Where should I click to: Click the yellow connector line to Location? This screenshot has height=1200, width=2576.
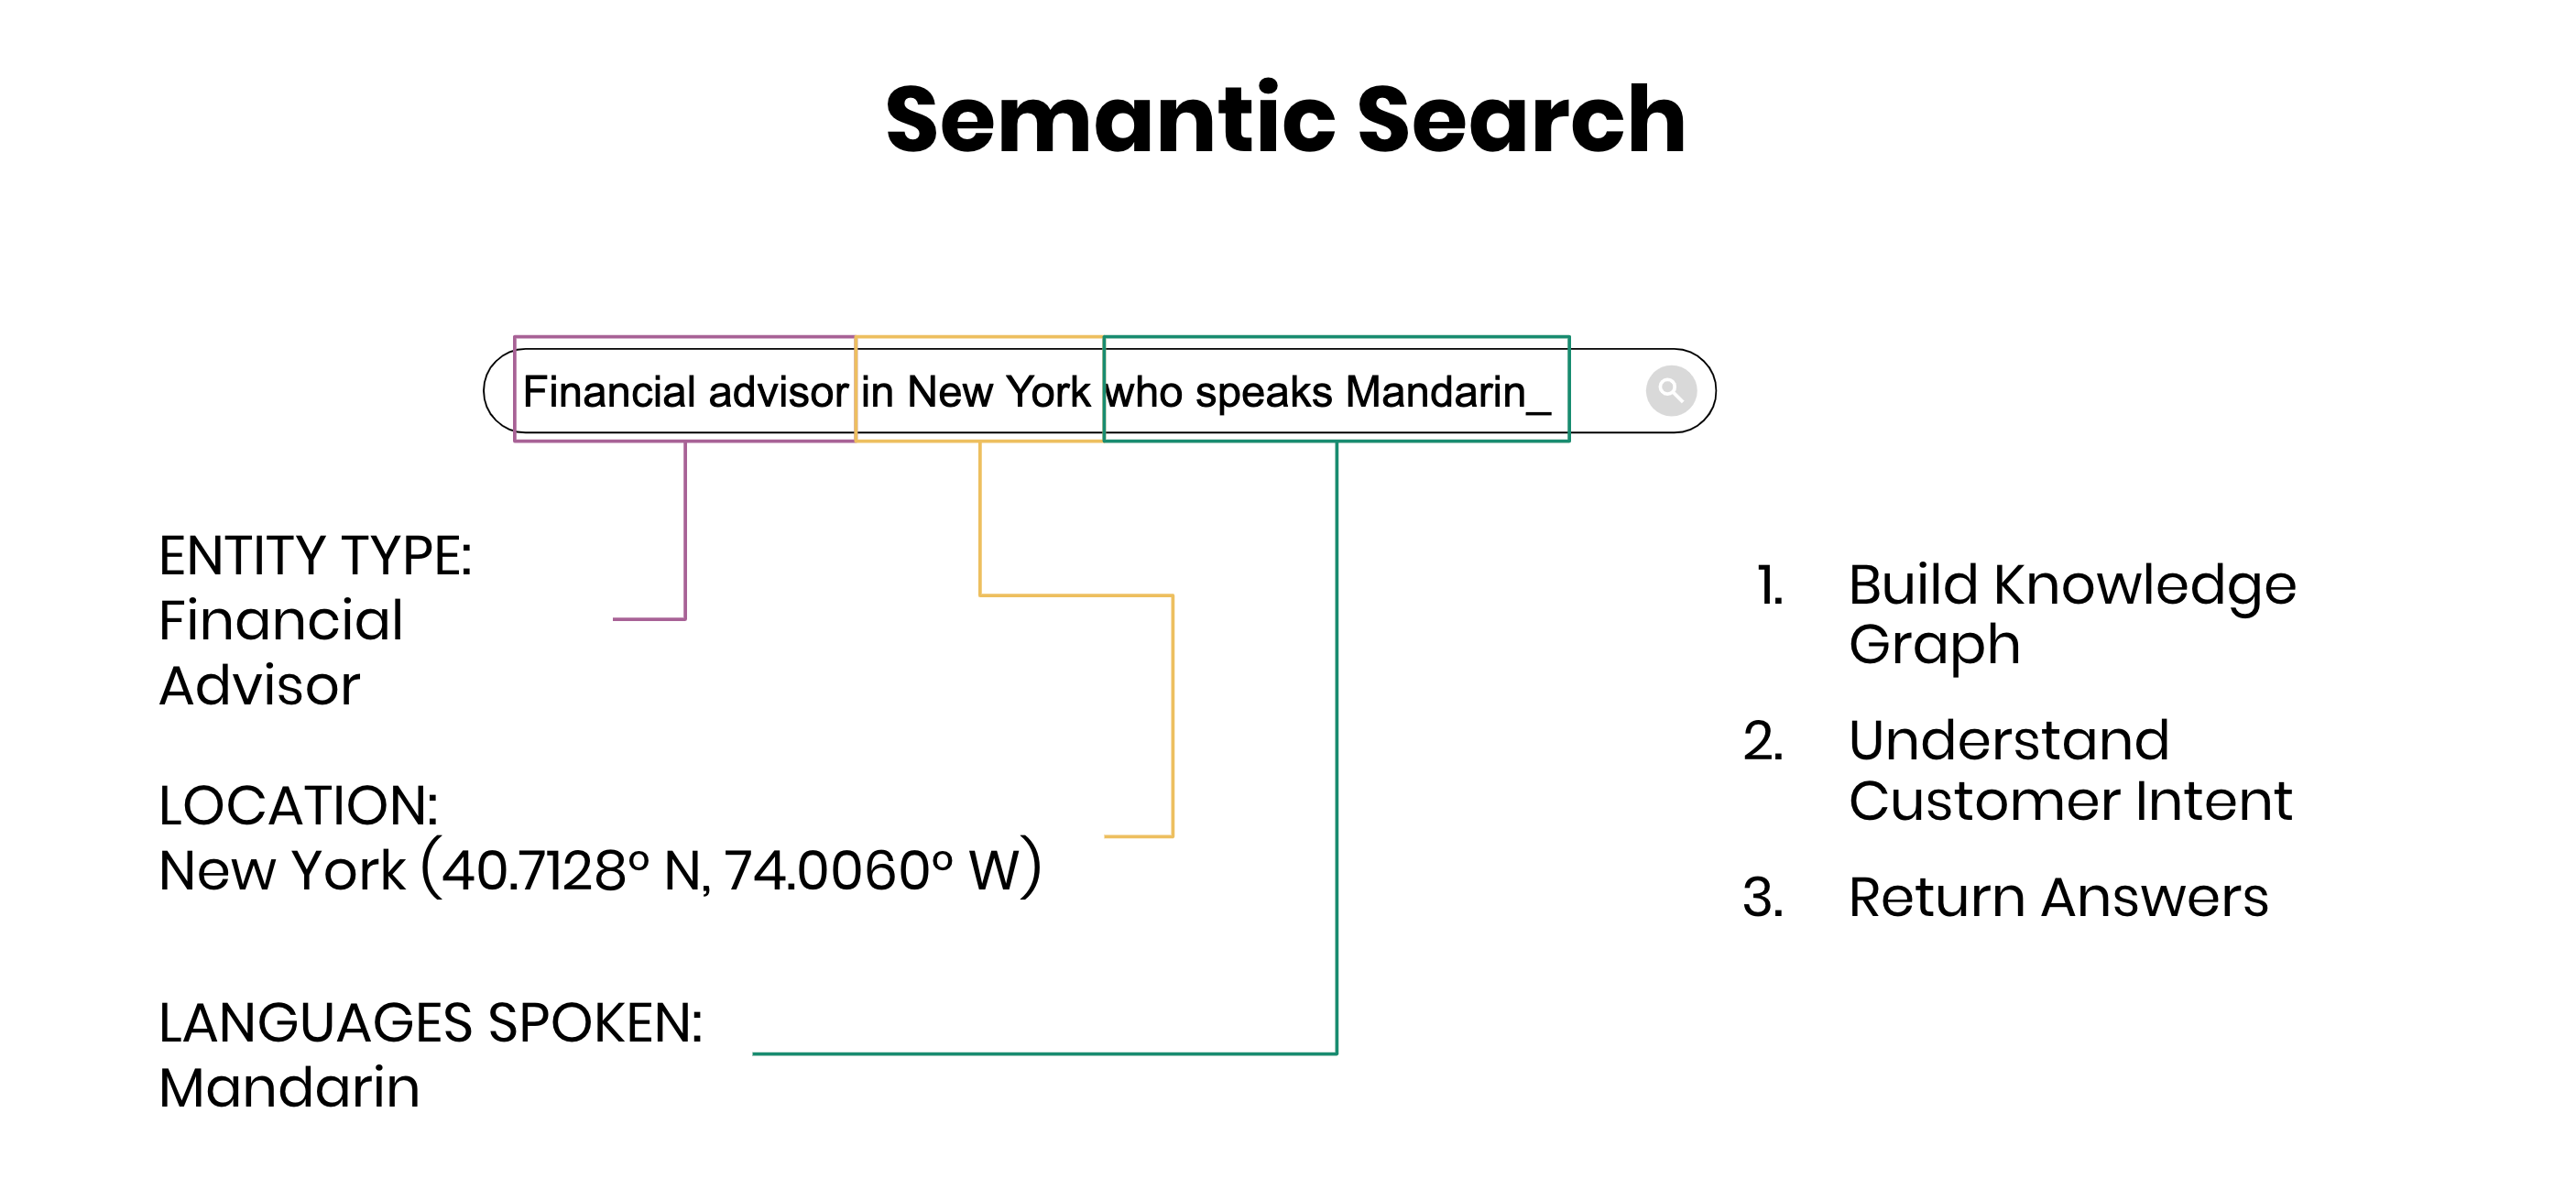pyautogui.click(x=1173, y=715)
